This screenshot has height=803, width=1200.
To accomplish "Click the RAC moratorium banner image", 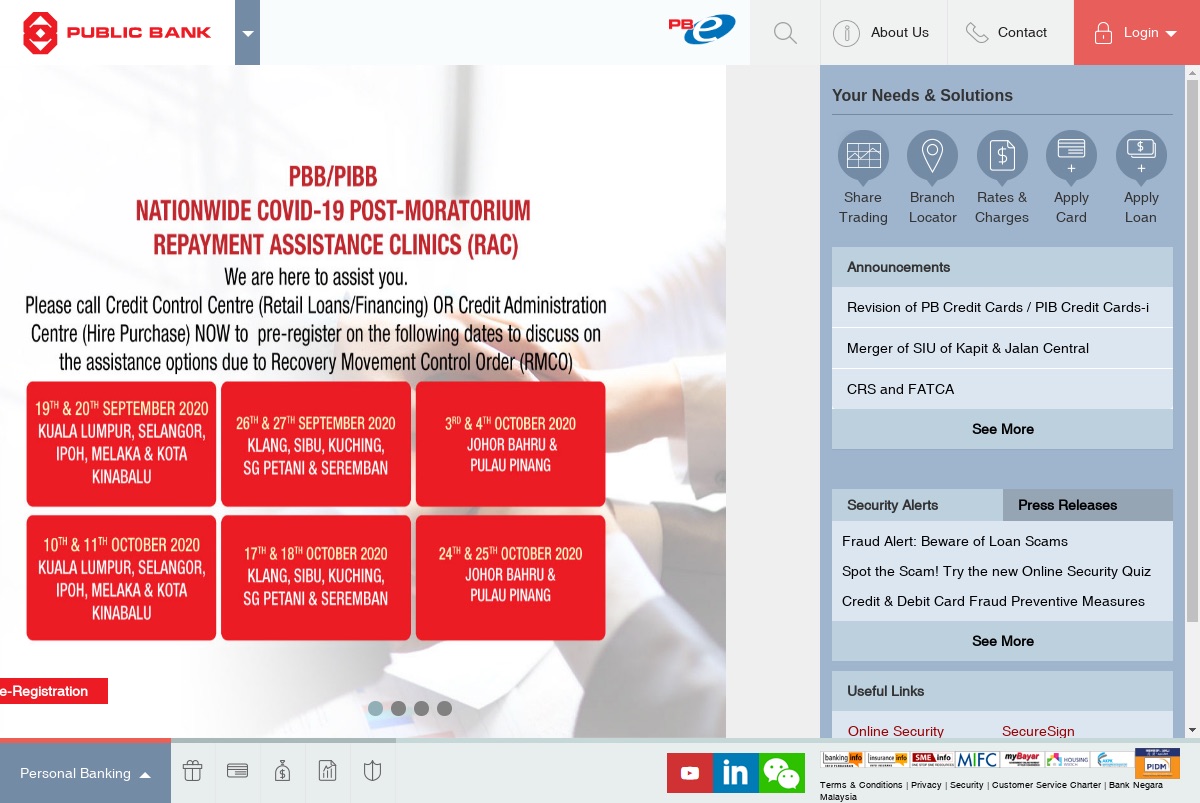I will pos(363,400).
